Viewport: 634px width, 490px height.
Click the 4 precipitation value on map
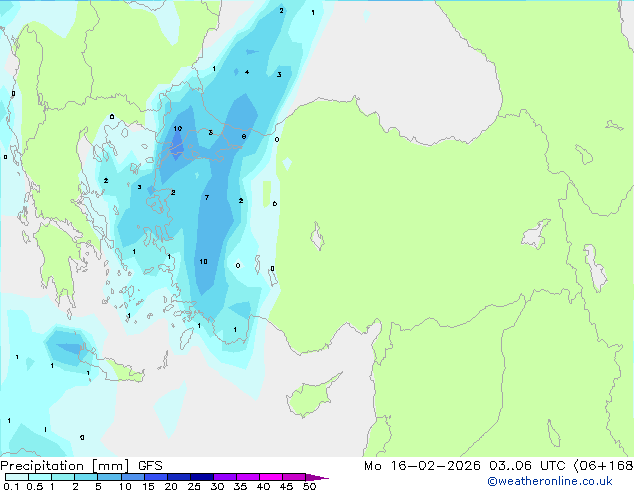[247, 72]
